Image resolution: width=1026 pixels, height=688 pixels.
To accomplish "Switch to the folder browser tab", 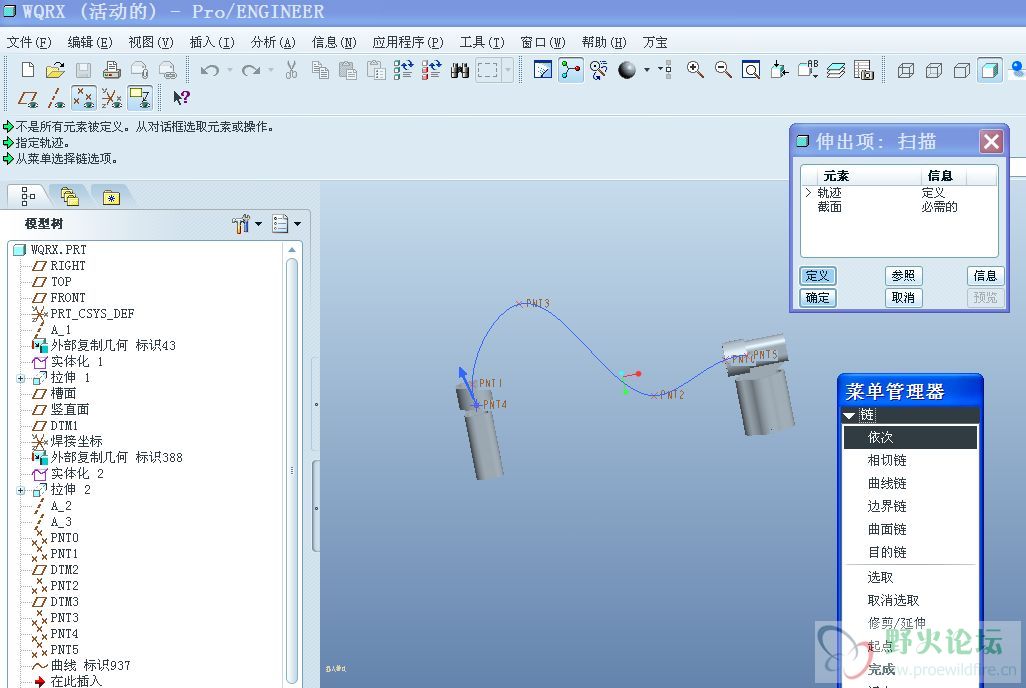I will (x=69, y=196).
